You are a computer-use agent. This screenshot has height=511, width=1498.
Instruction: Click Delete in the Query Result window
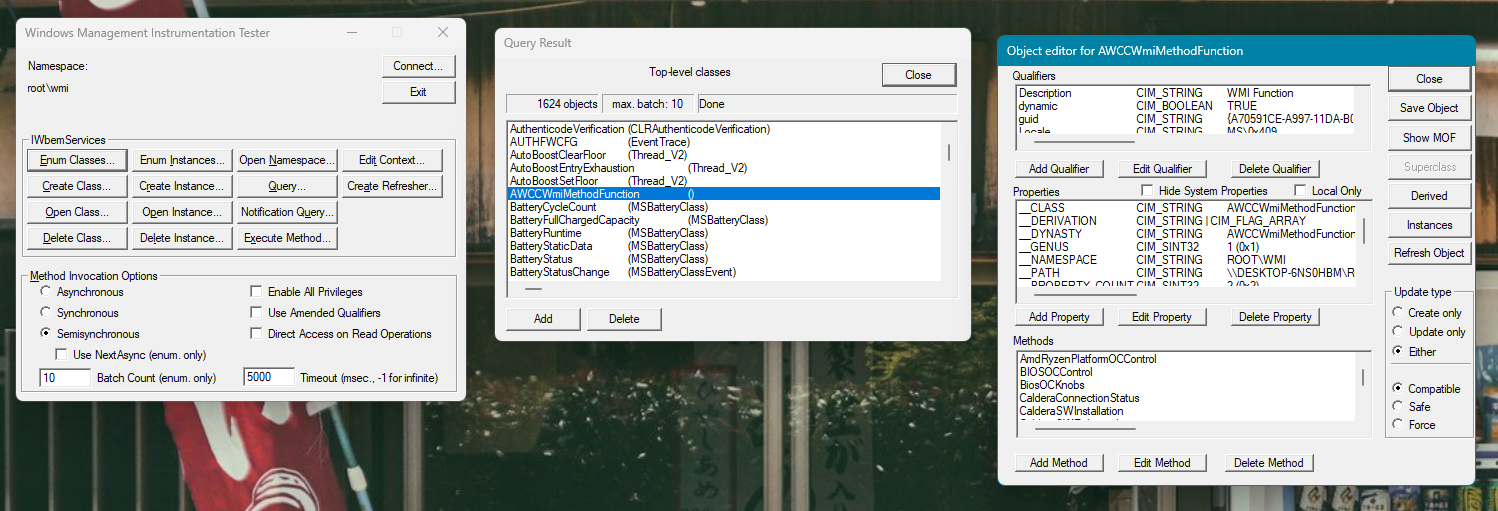624,319
